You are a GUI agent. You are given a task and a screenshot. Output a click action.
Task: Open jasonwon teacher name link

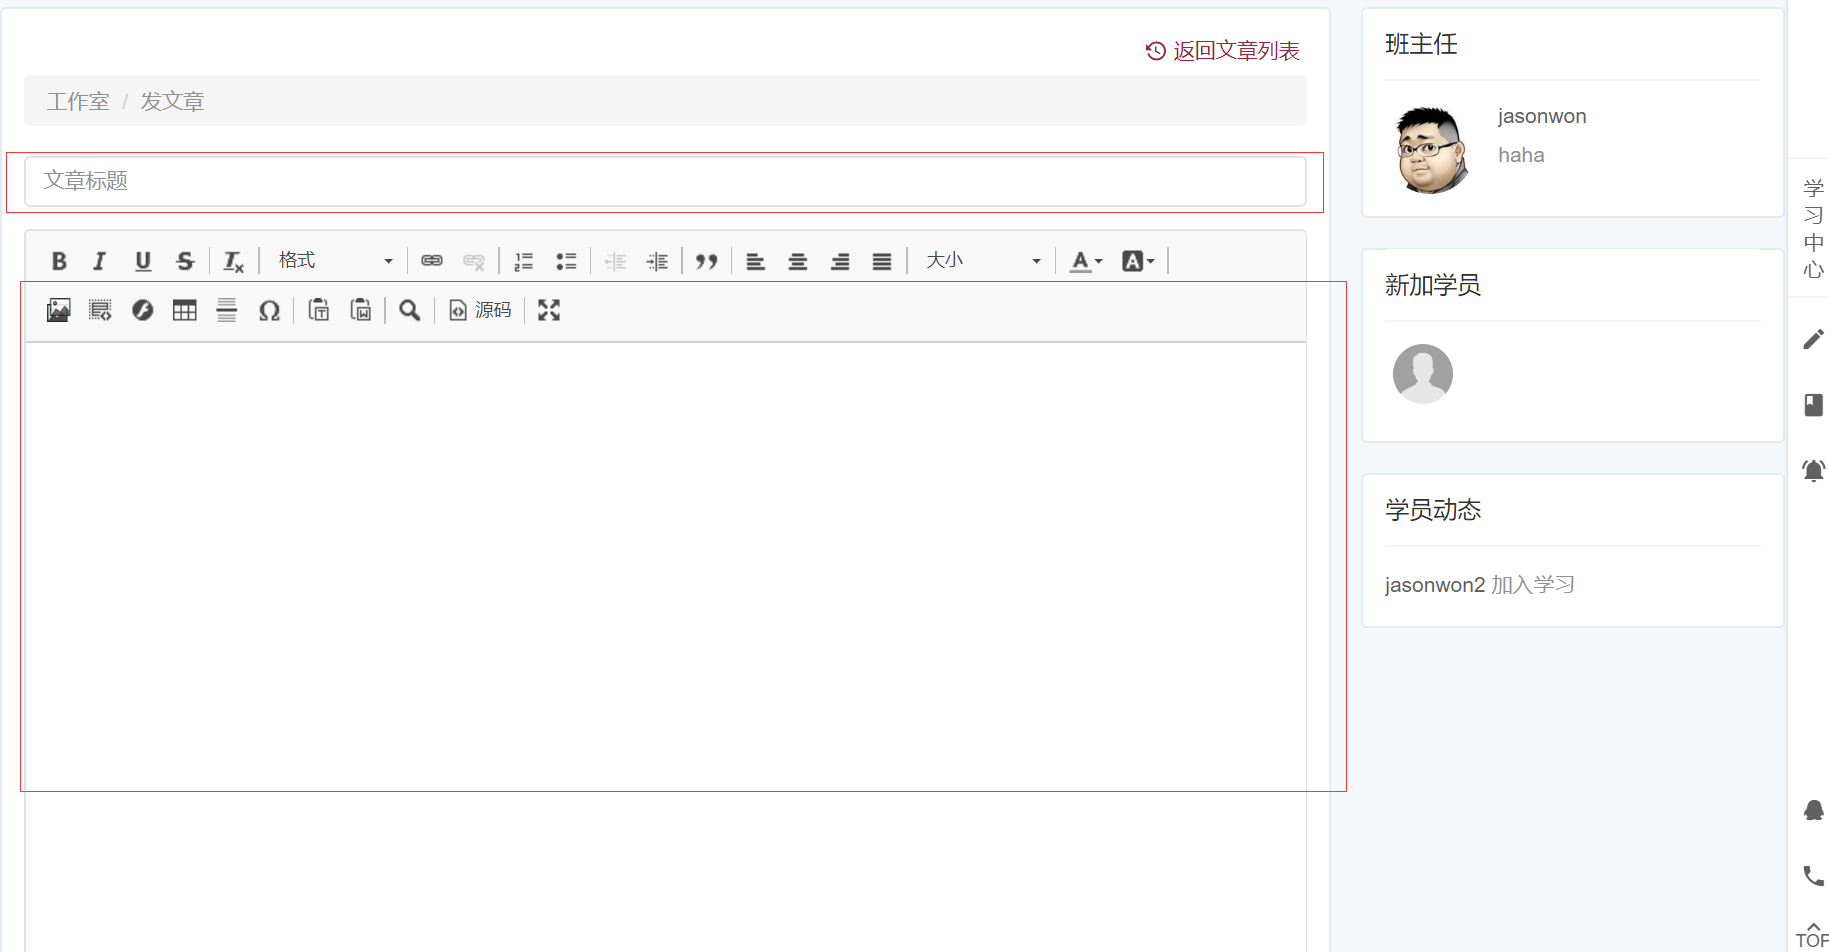pos(1542,116)
